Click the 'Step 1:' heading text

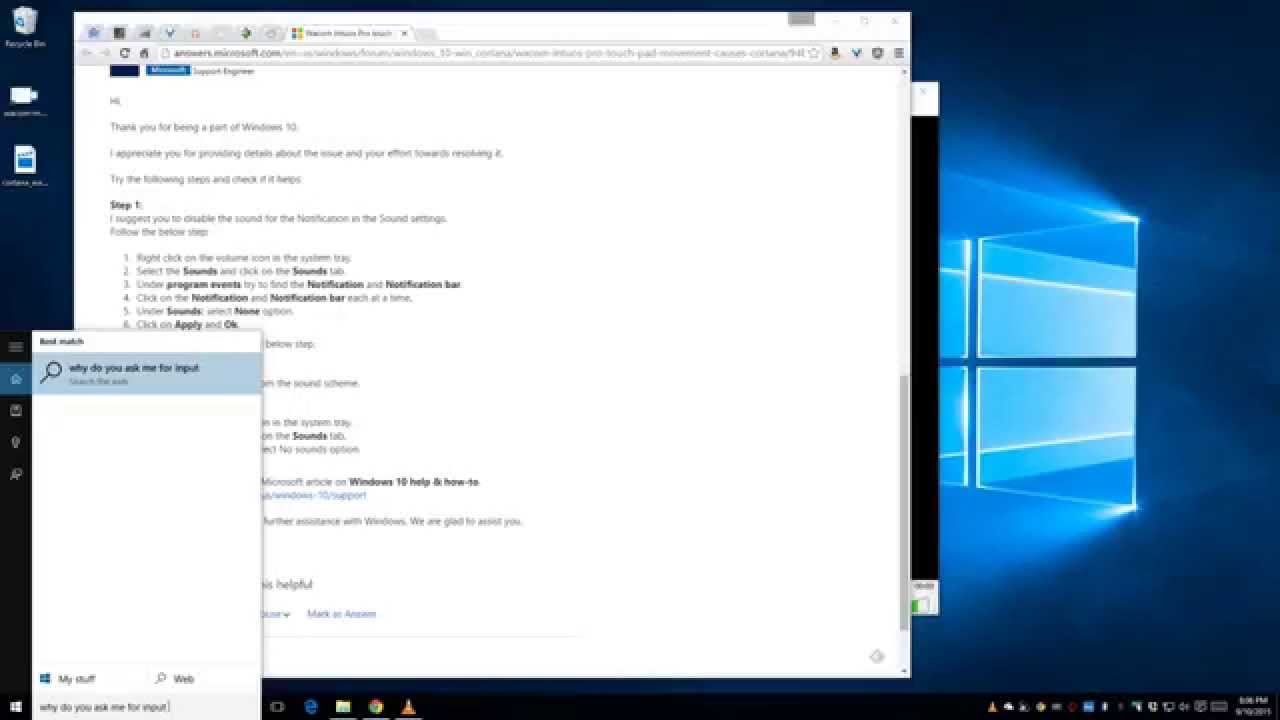[x=126, y=205]
